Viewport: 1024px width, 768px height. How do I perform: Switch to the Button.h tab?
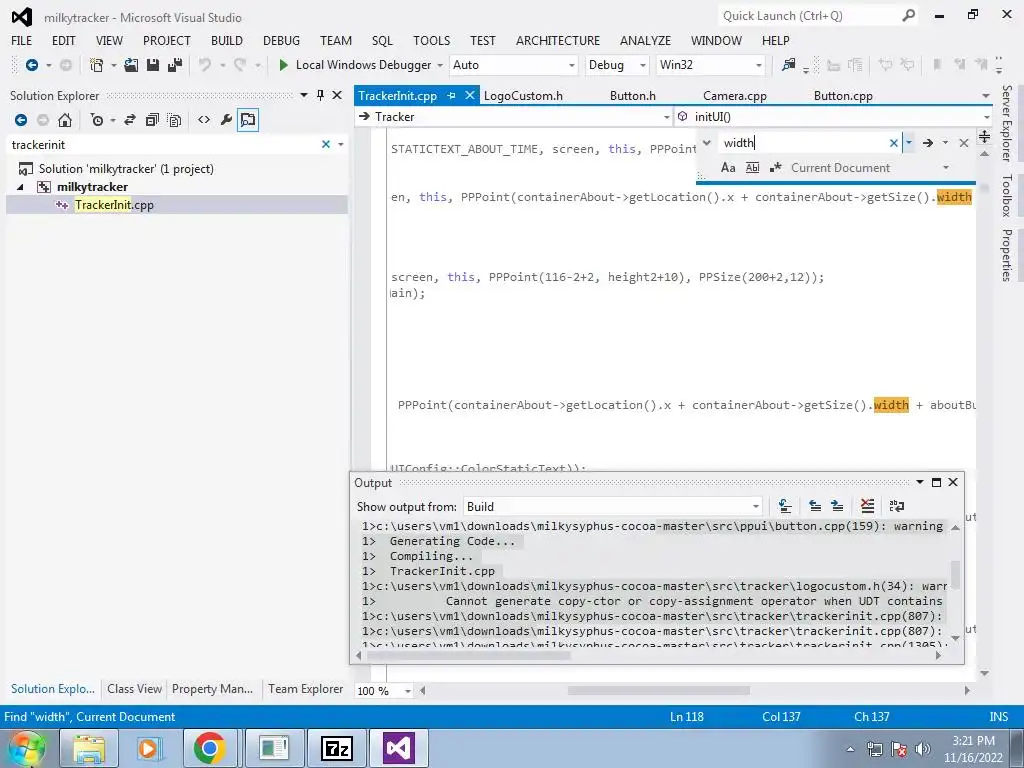click(632, 96)
